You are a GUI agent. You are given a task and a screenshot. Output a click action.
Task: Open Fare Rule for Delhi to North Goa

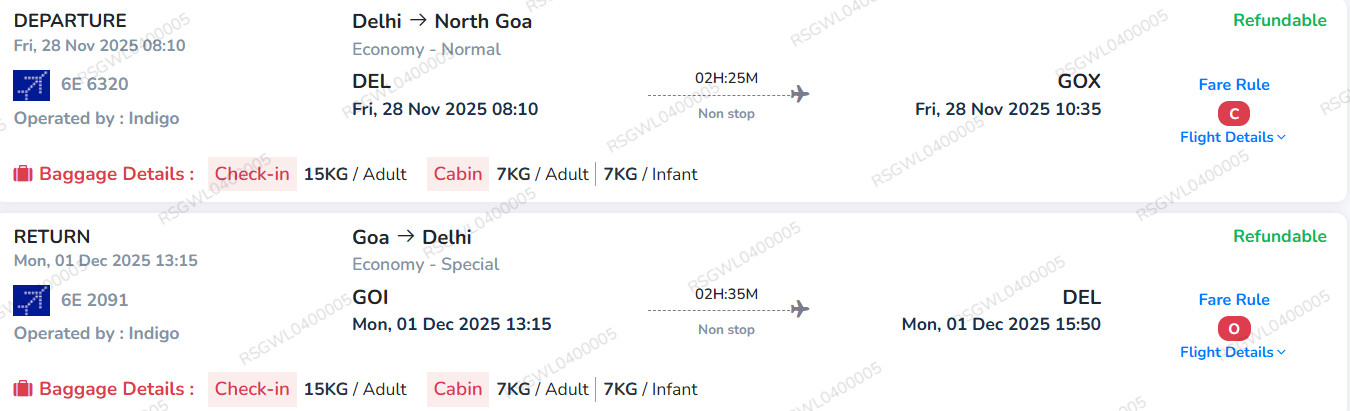pyautogui.click(x=1234, y=85)
